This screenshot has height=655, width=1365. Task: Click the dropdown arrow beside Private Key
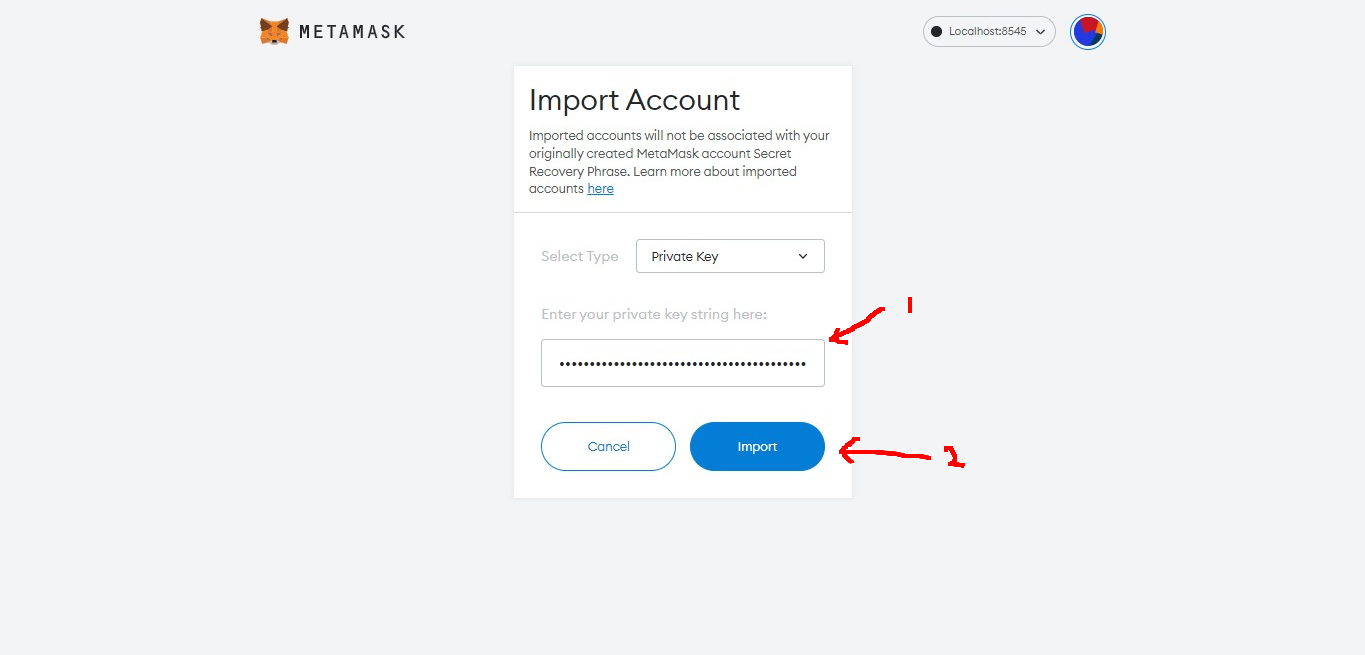click(x=802, y=256)
